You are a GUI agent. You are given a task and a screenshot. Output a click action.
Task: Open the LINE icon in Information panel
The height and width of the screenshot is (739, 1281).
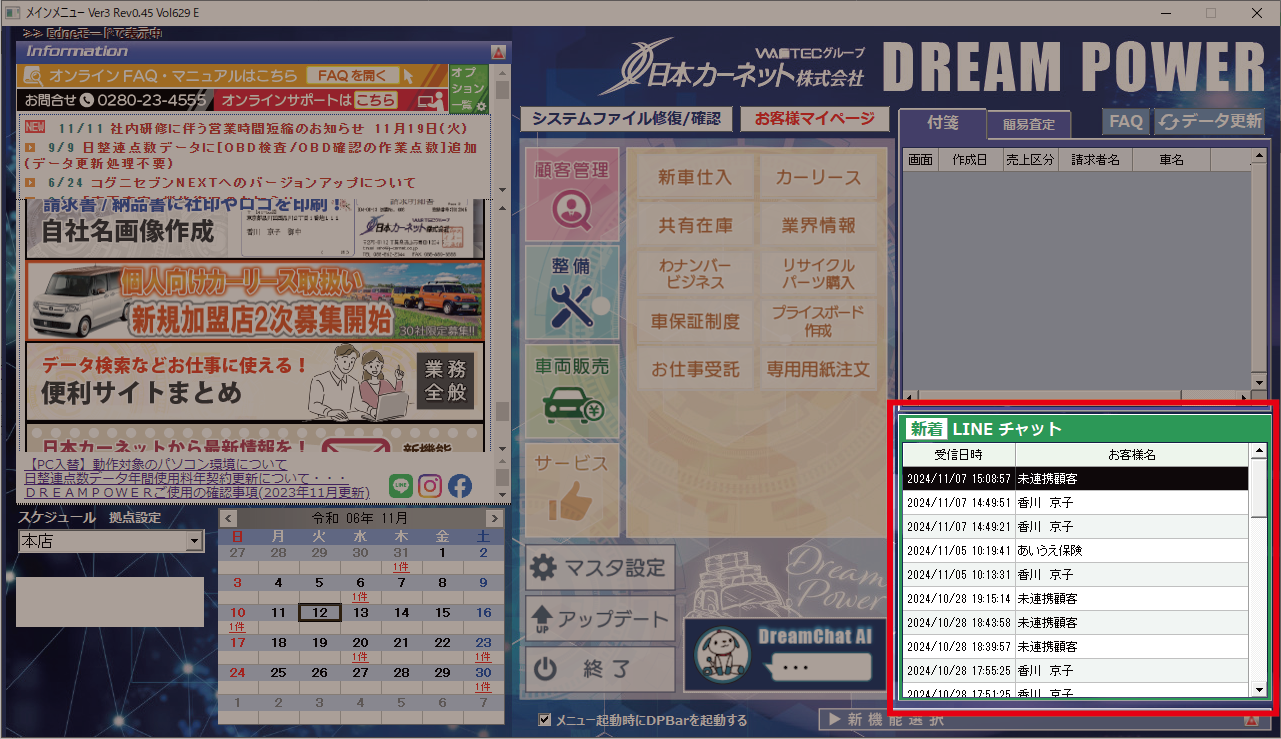401,485
